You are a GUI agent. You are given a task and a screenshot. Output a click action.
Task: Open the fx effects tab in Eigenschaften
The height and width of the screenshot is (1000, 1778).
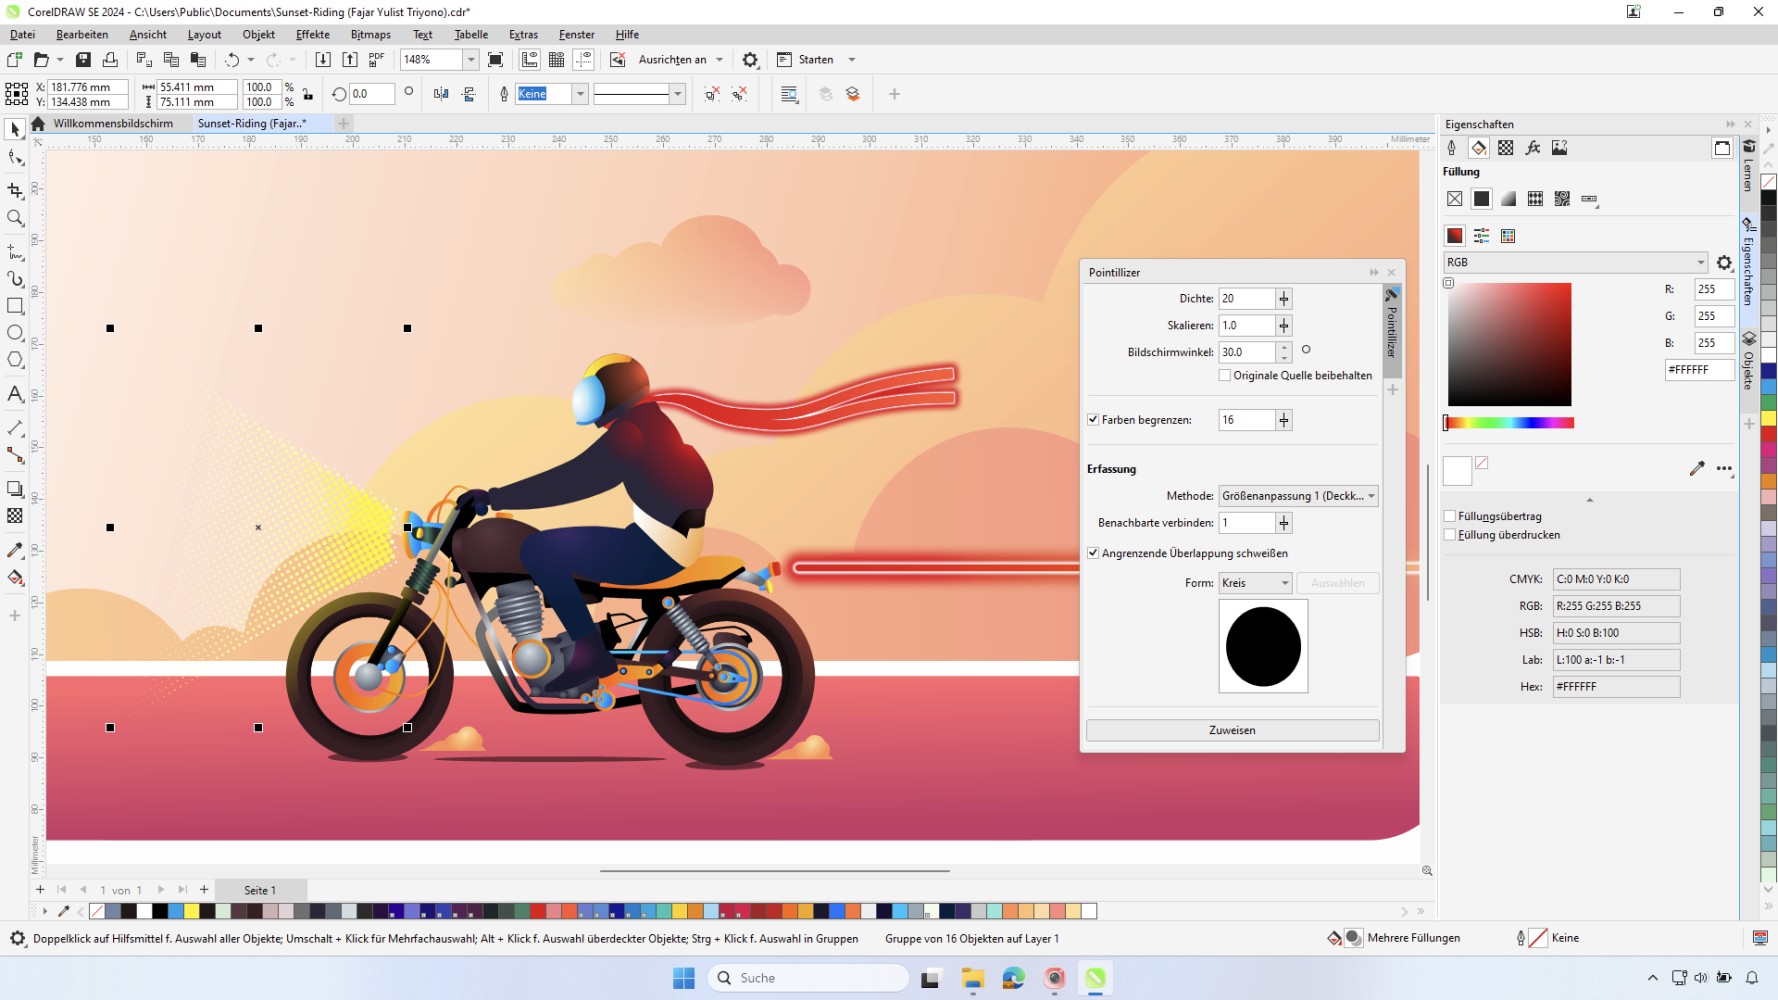[x=1533, y=147]
